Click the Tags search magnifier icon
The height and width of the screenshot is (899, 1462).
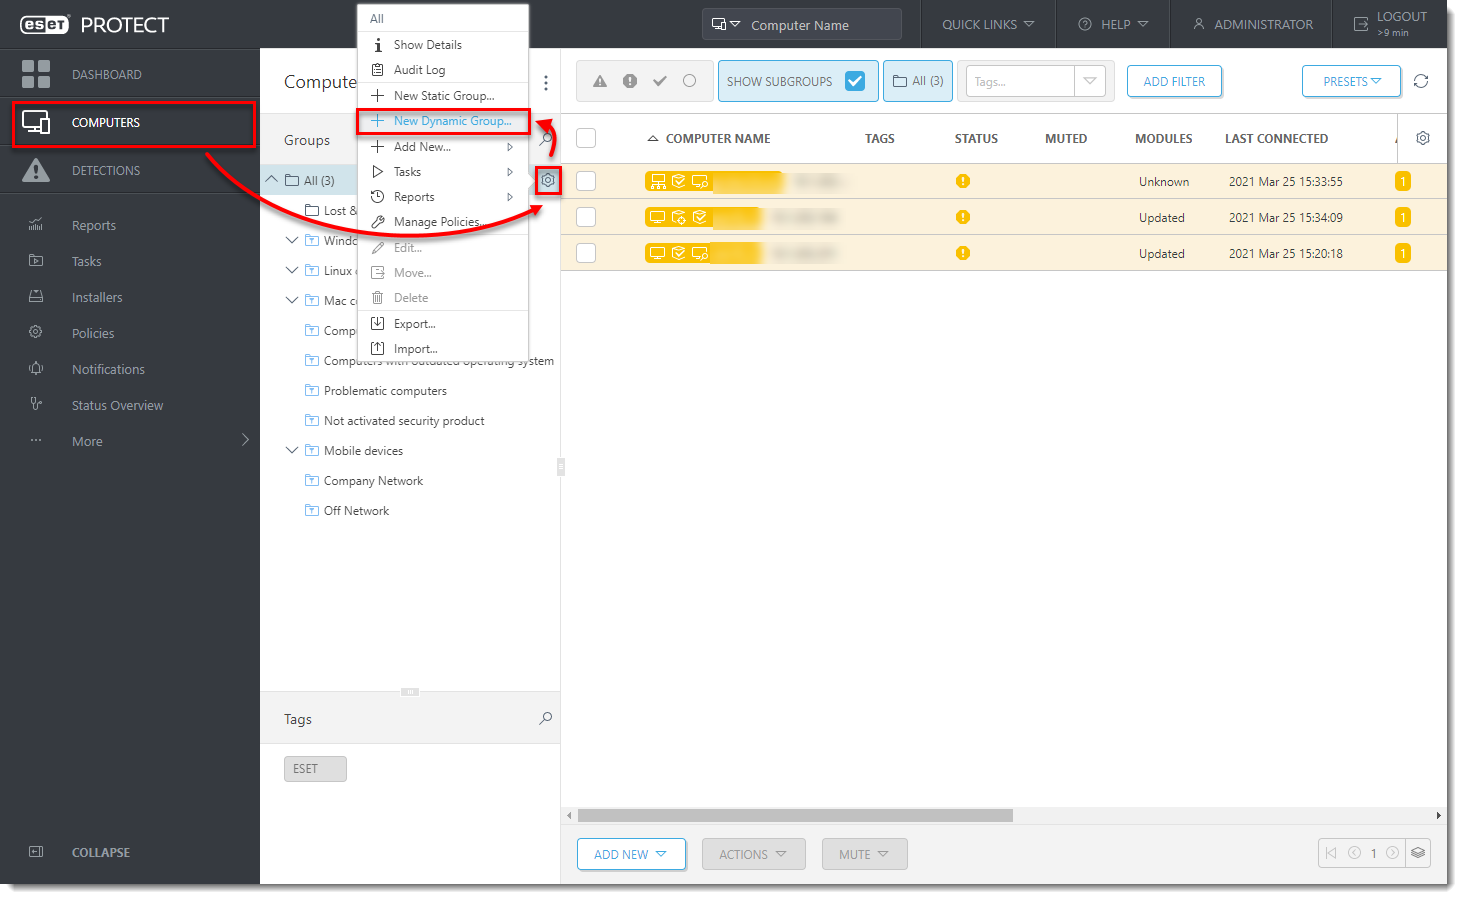coord(545,718)
